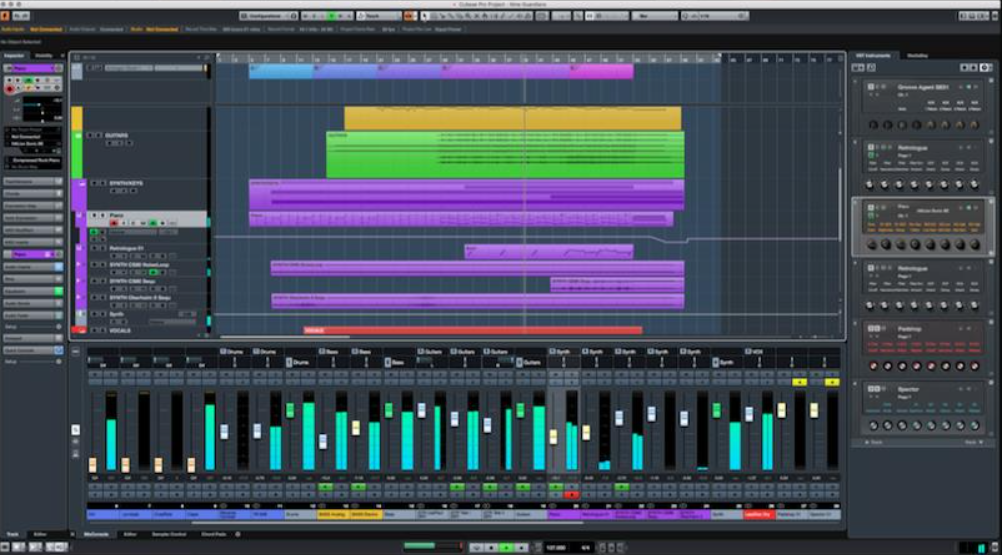Switch to the Inspector tab
This screenshot has width=1002, height=555.
pos(14,56)
